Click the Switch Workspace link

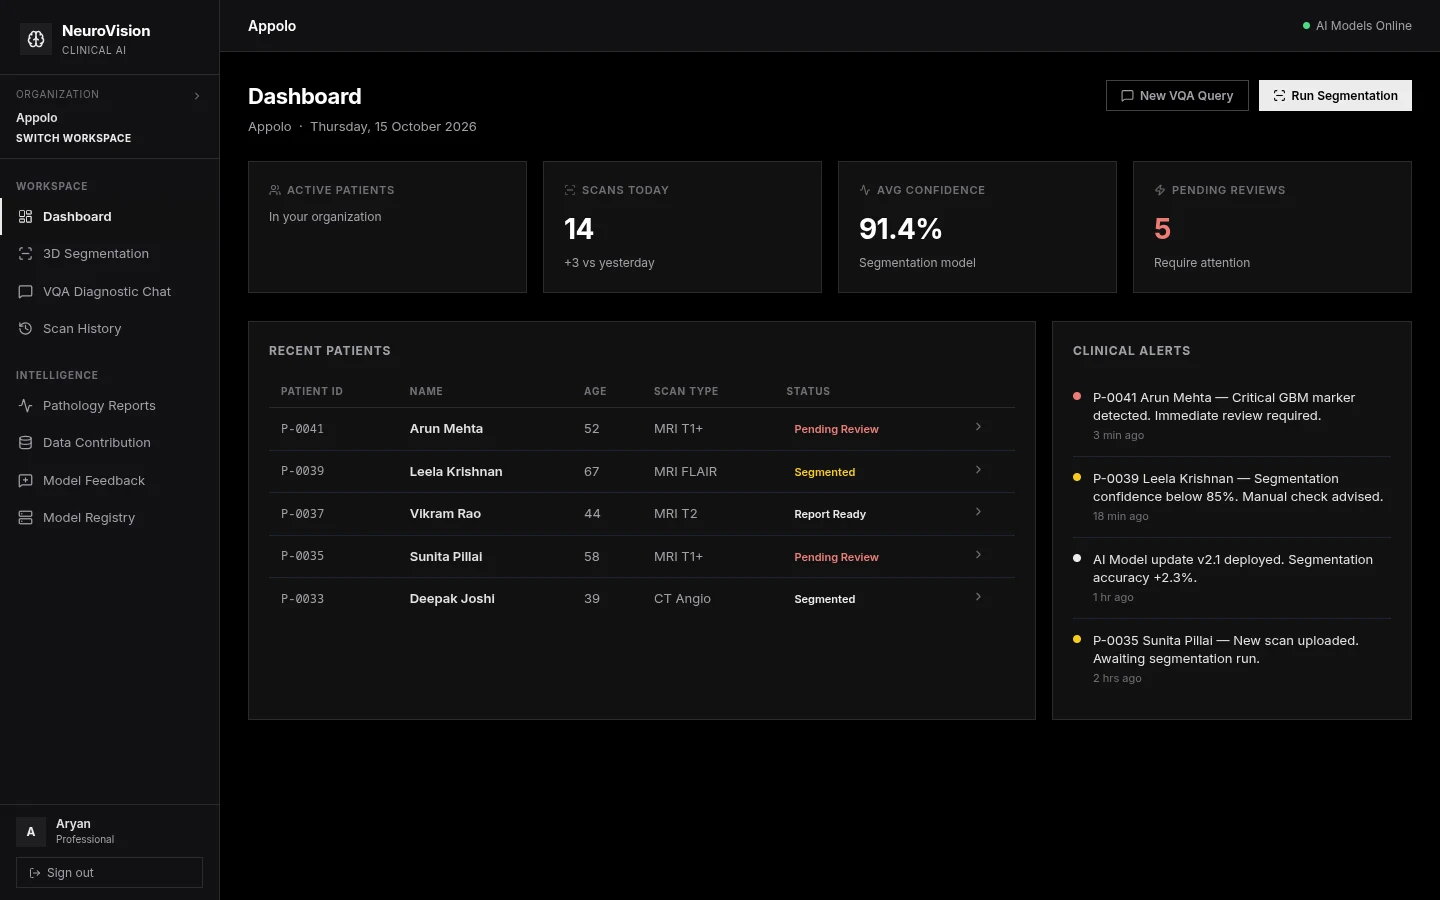pyautogui.click(x=73, y=138)
